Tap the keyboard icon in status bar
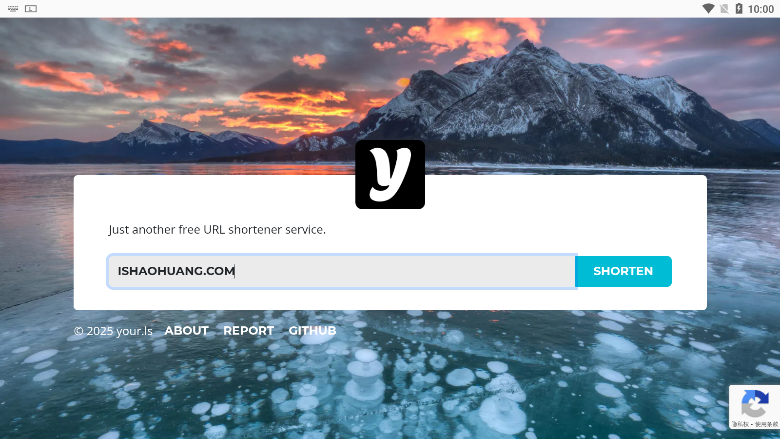 13,8
